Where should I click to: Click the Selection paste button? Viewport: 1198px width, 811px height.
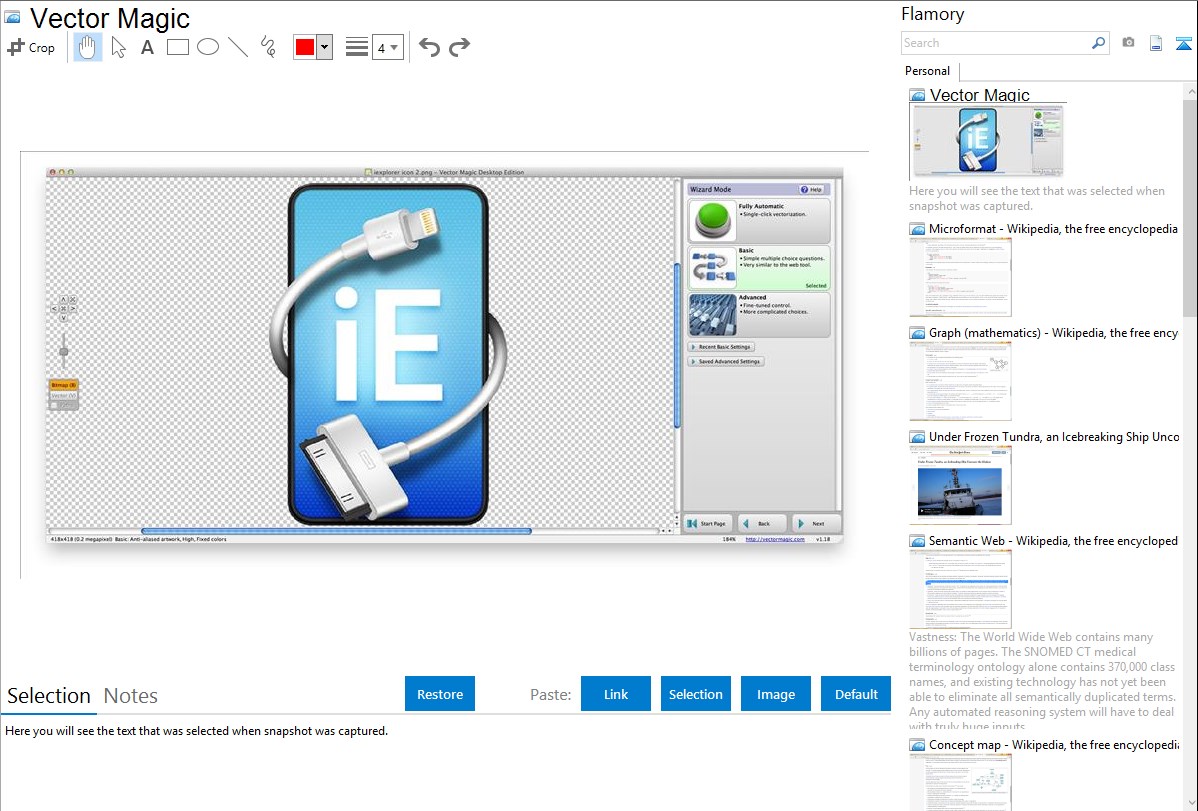pyautogui.click(x=695, y=694)
